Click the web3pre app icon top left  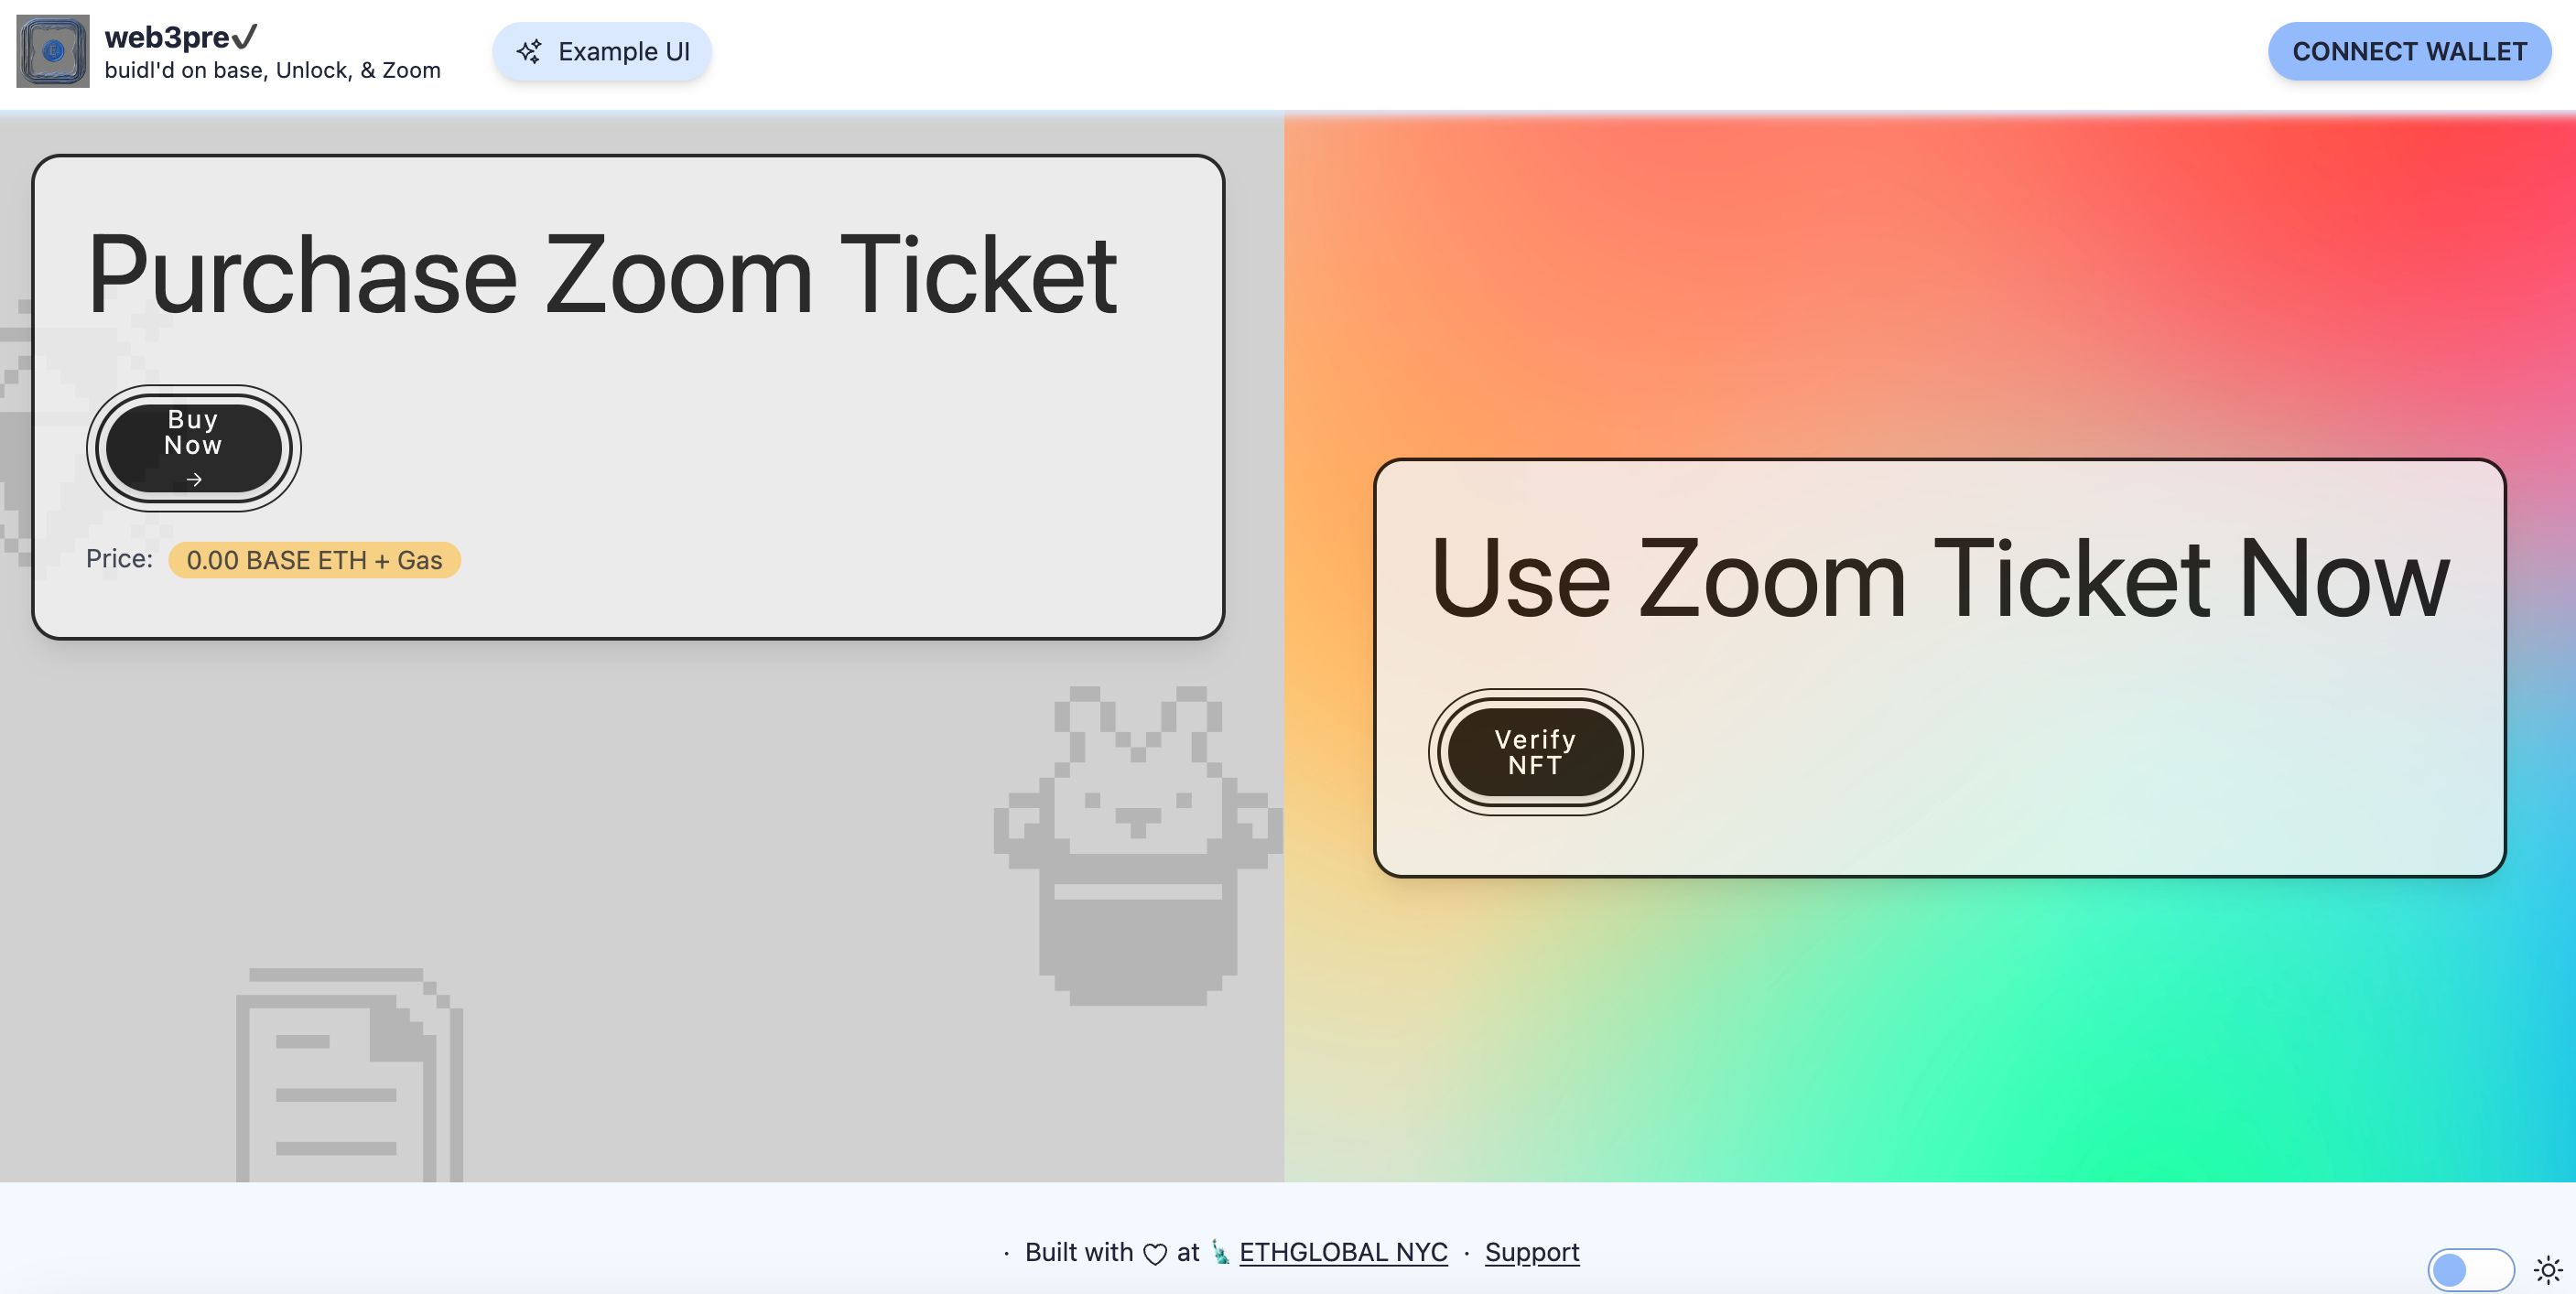pyautogui.click(x=51, y=51)
